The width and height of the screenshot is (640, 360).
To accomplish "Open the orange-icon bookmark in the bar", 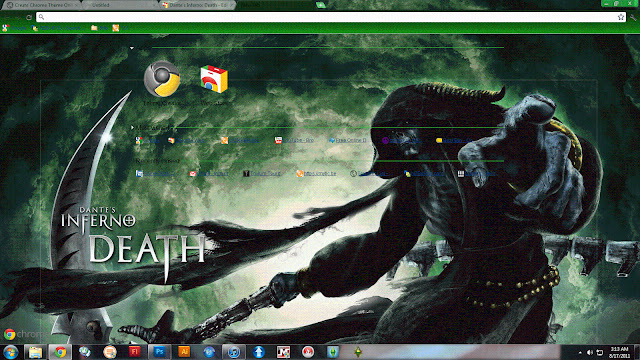I will pos(120,28).
